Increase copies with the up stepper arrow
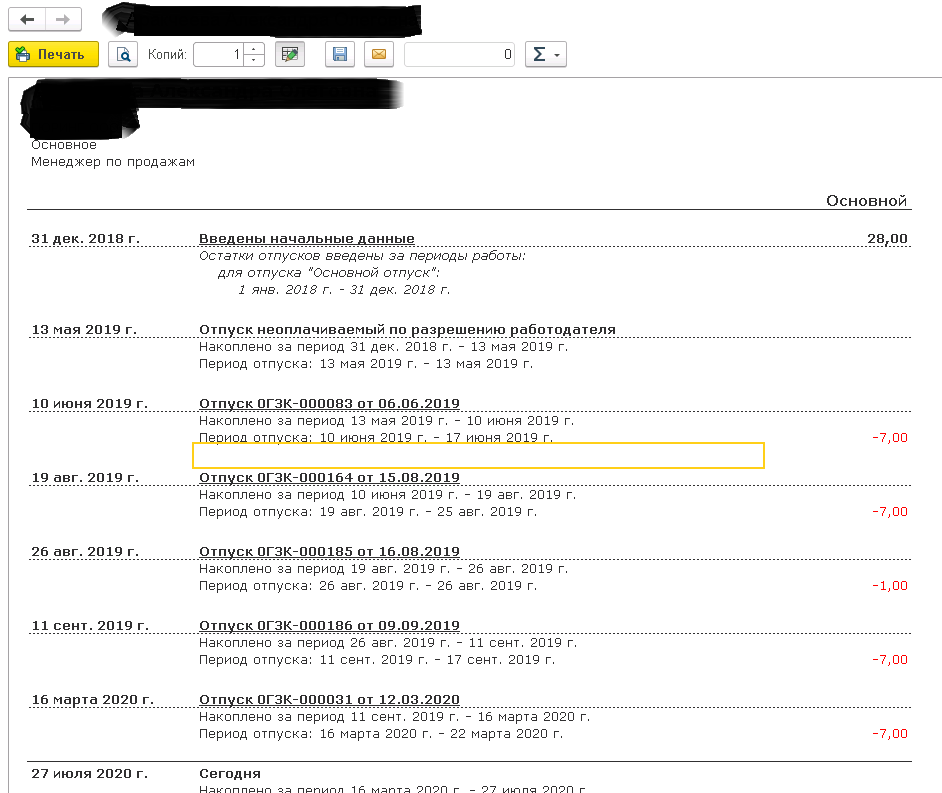Screen dimensions: 942x793 [254, 49]
